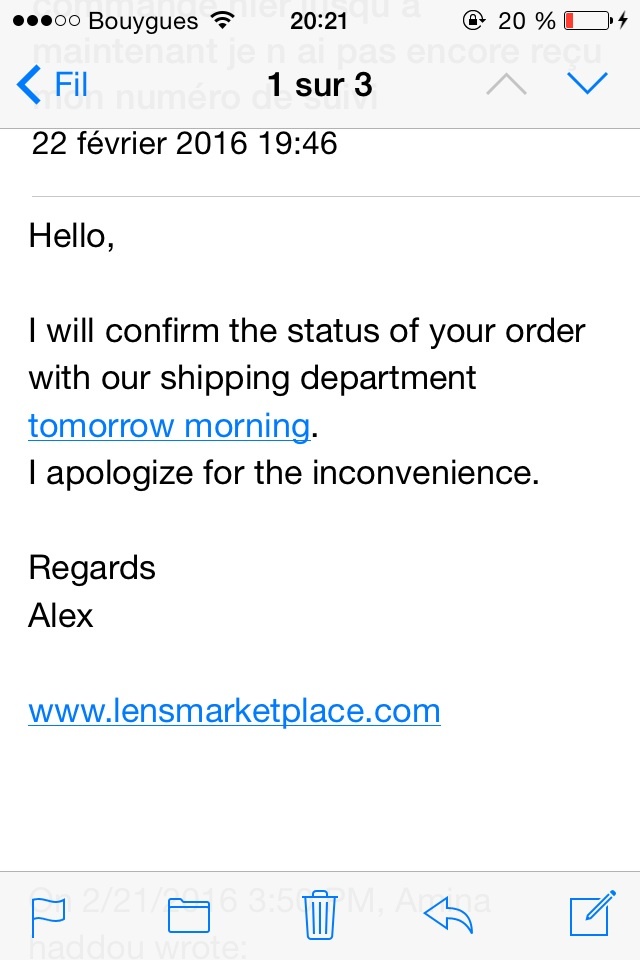This screenshot has width=640, height=960.
Task: Go to previous message with up arrow
Action: [x=506, y=84]
